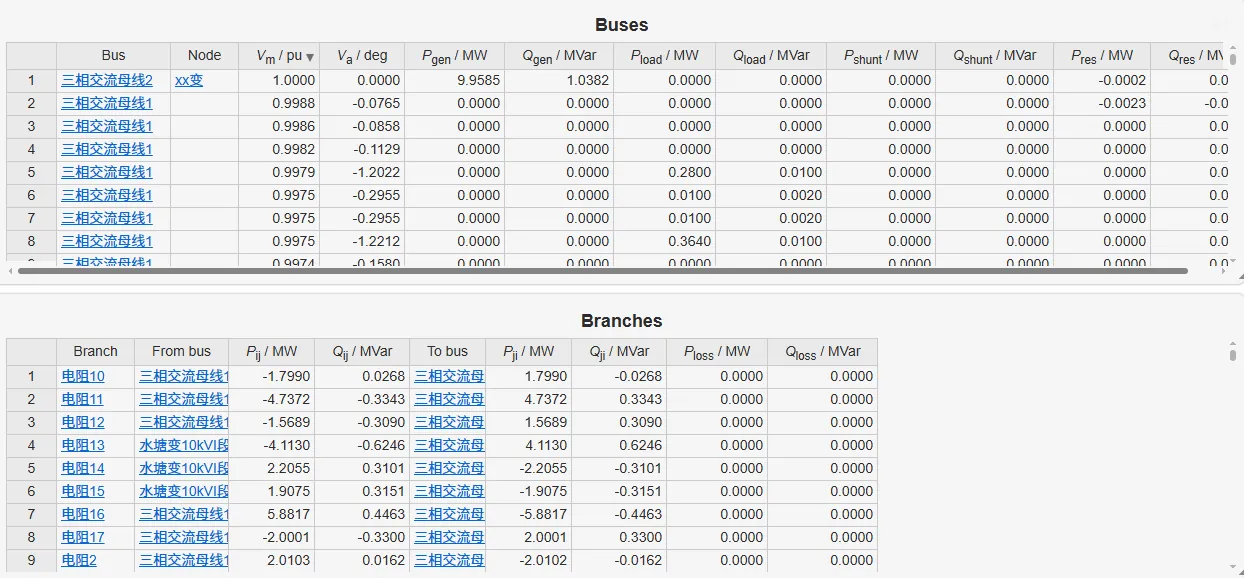The image size is (1244, 578).
Task: Open the xx变 node link
Action: point(189,80)
